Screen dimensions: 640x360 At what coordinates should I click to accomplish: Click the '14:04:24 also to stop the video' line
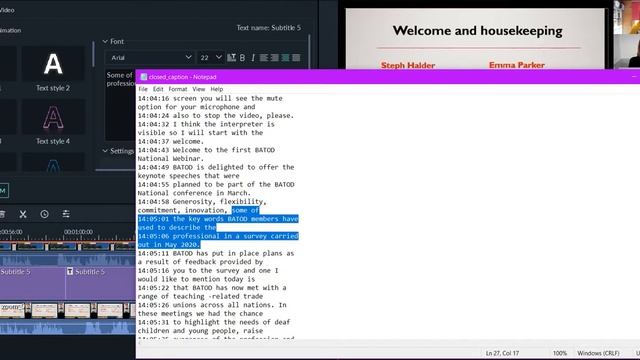tap(216, 116)
